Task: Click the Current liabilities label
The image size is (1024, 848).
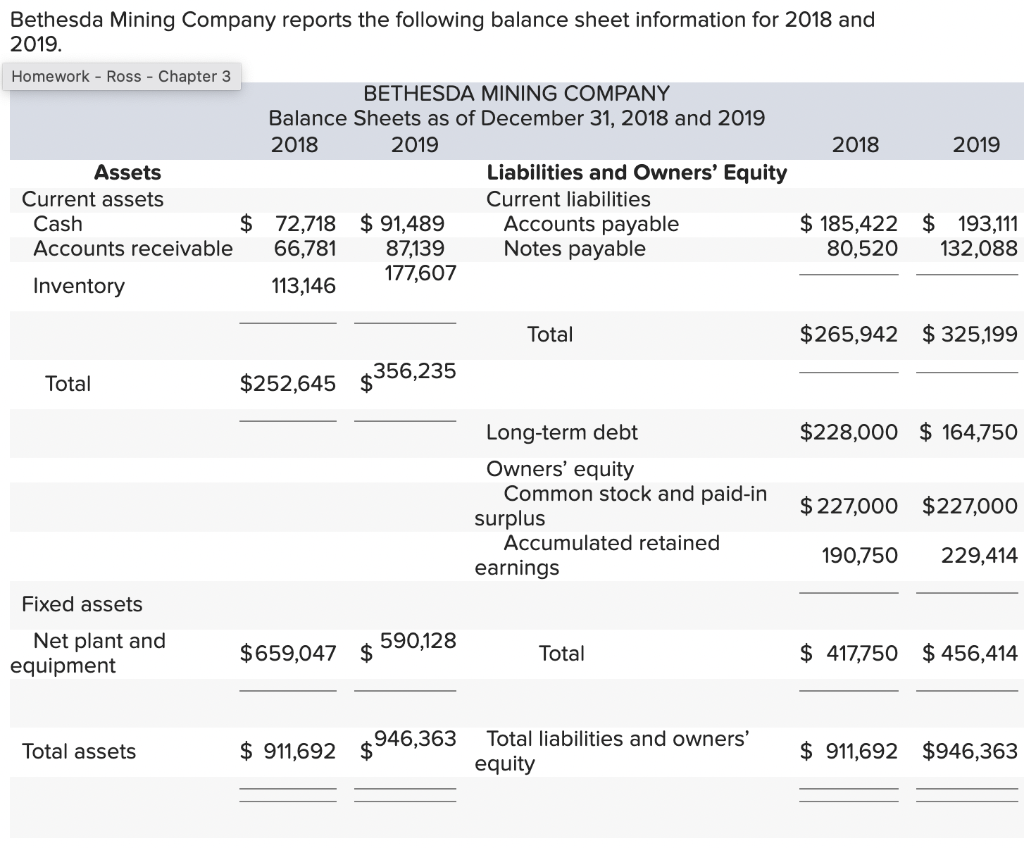Action: pos(568,199)
